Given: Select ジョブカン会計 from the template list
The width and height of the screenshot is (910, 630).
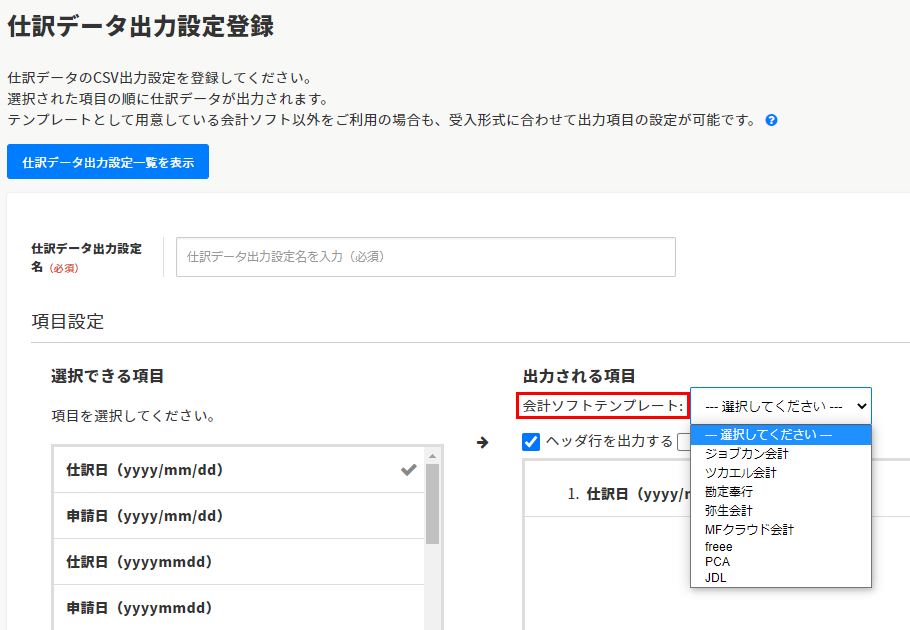Looking at the screenshot, I should (746, 454).
